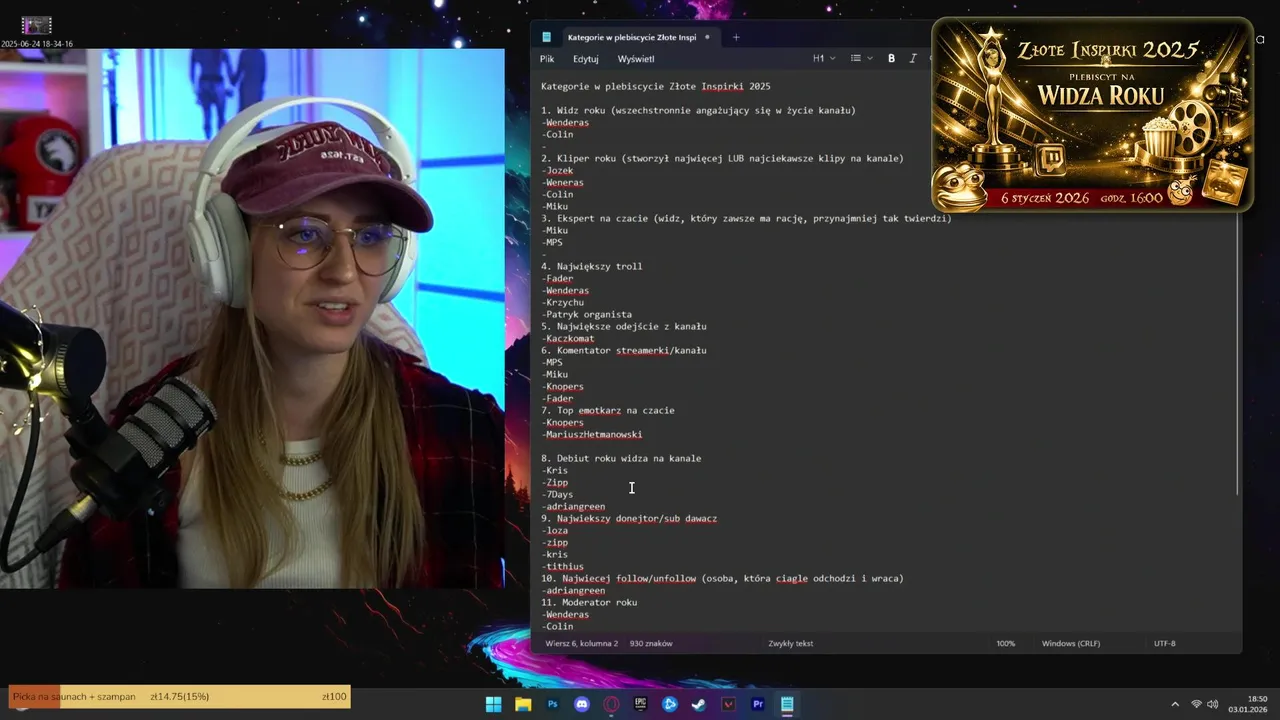
Task: Click the Złote Inspirki 2025 banner
Action: (1093, 115)
